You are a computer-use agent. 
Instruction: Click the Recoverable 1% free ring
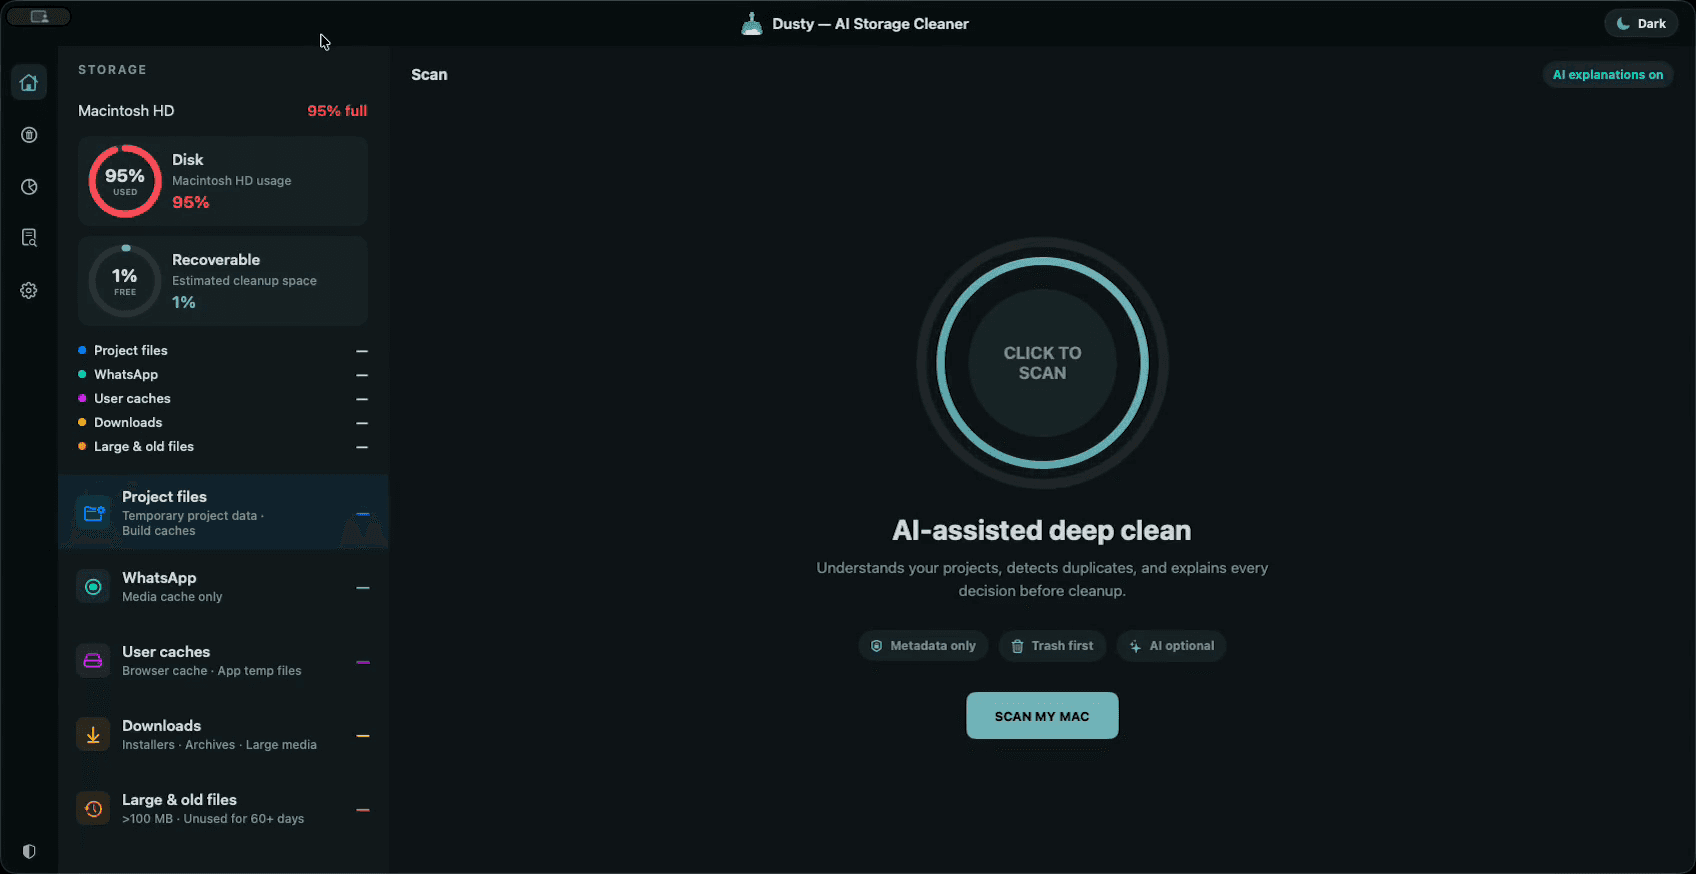coord(125,281)
